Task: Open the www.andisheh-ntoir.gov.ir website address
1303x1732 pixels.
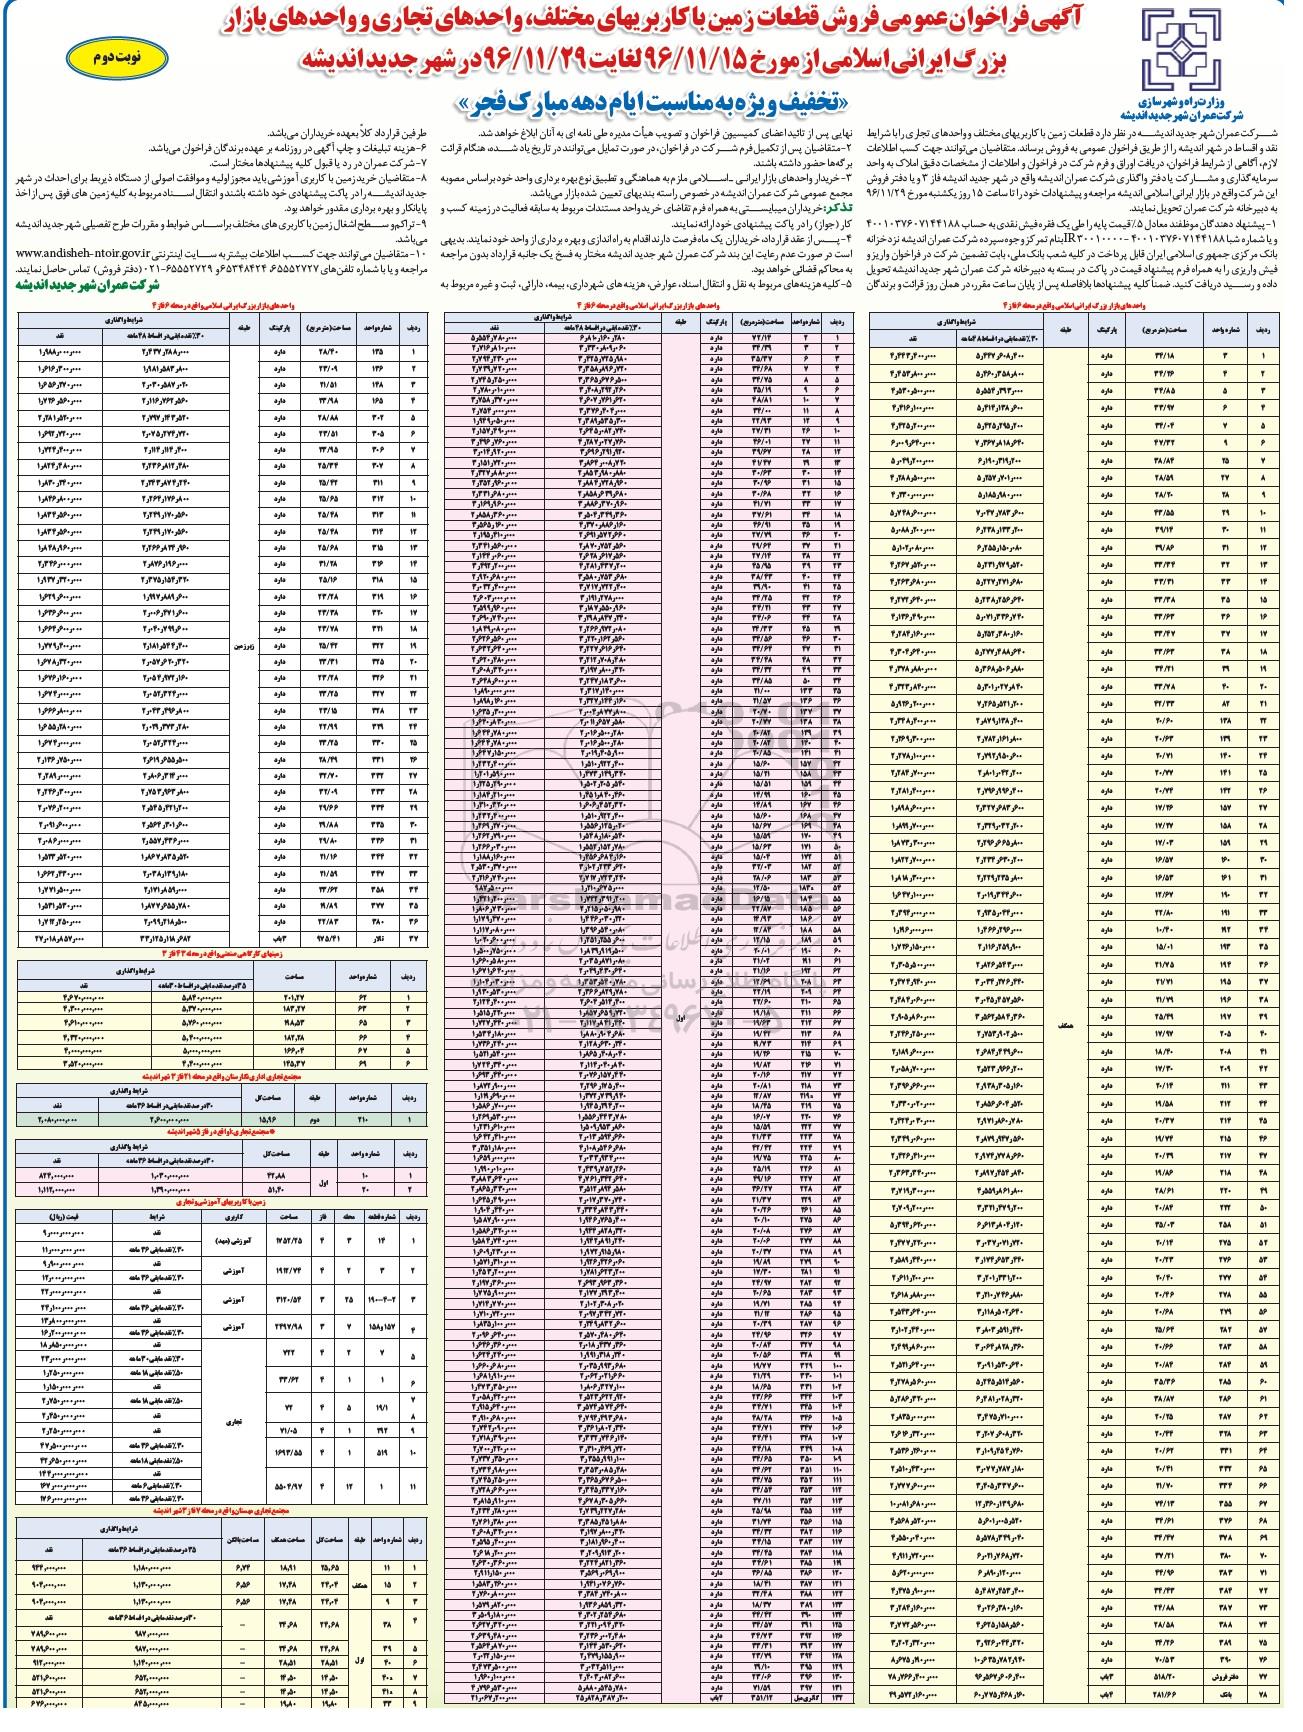Action: (83, 254)
